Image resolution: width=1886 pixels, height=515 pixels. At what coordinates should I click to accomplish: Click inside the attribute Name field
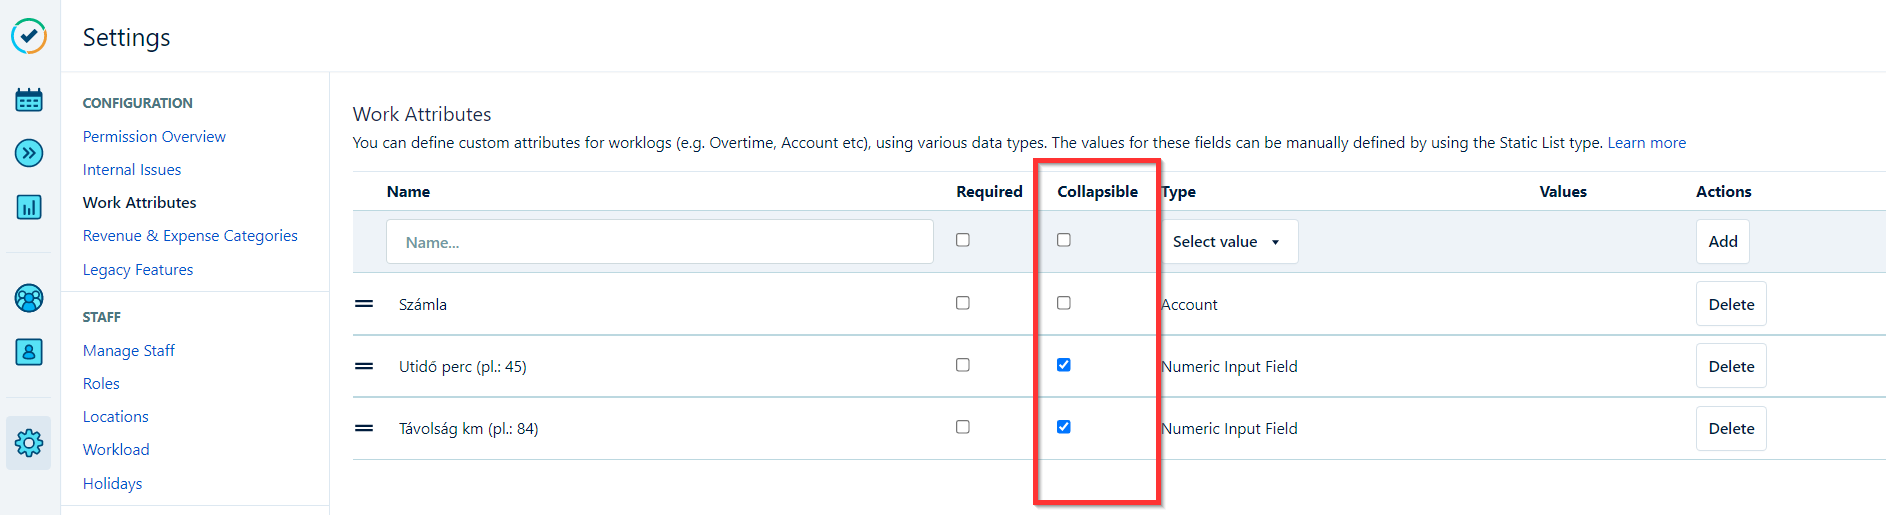tap(659, 242)
